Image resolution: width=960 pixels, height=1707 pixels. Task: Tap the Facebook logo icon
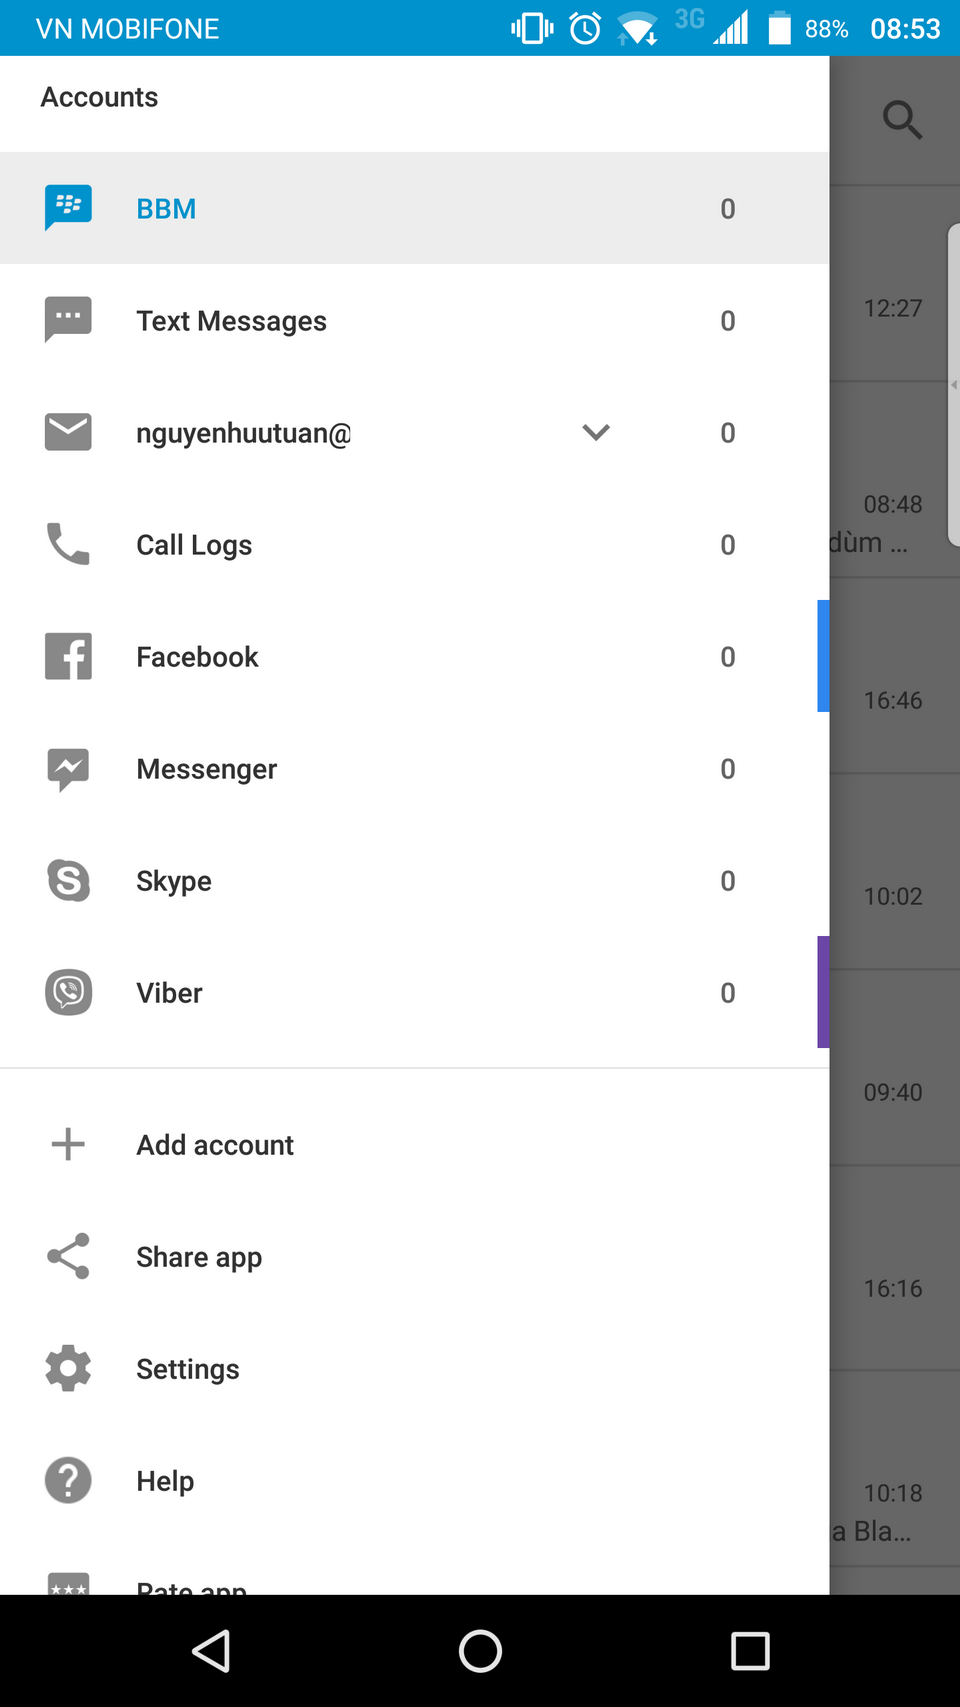[x=68, y=656]
